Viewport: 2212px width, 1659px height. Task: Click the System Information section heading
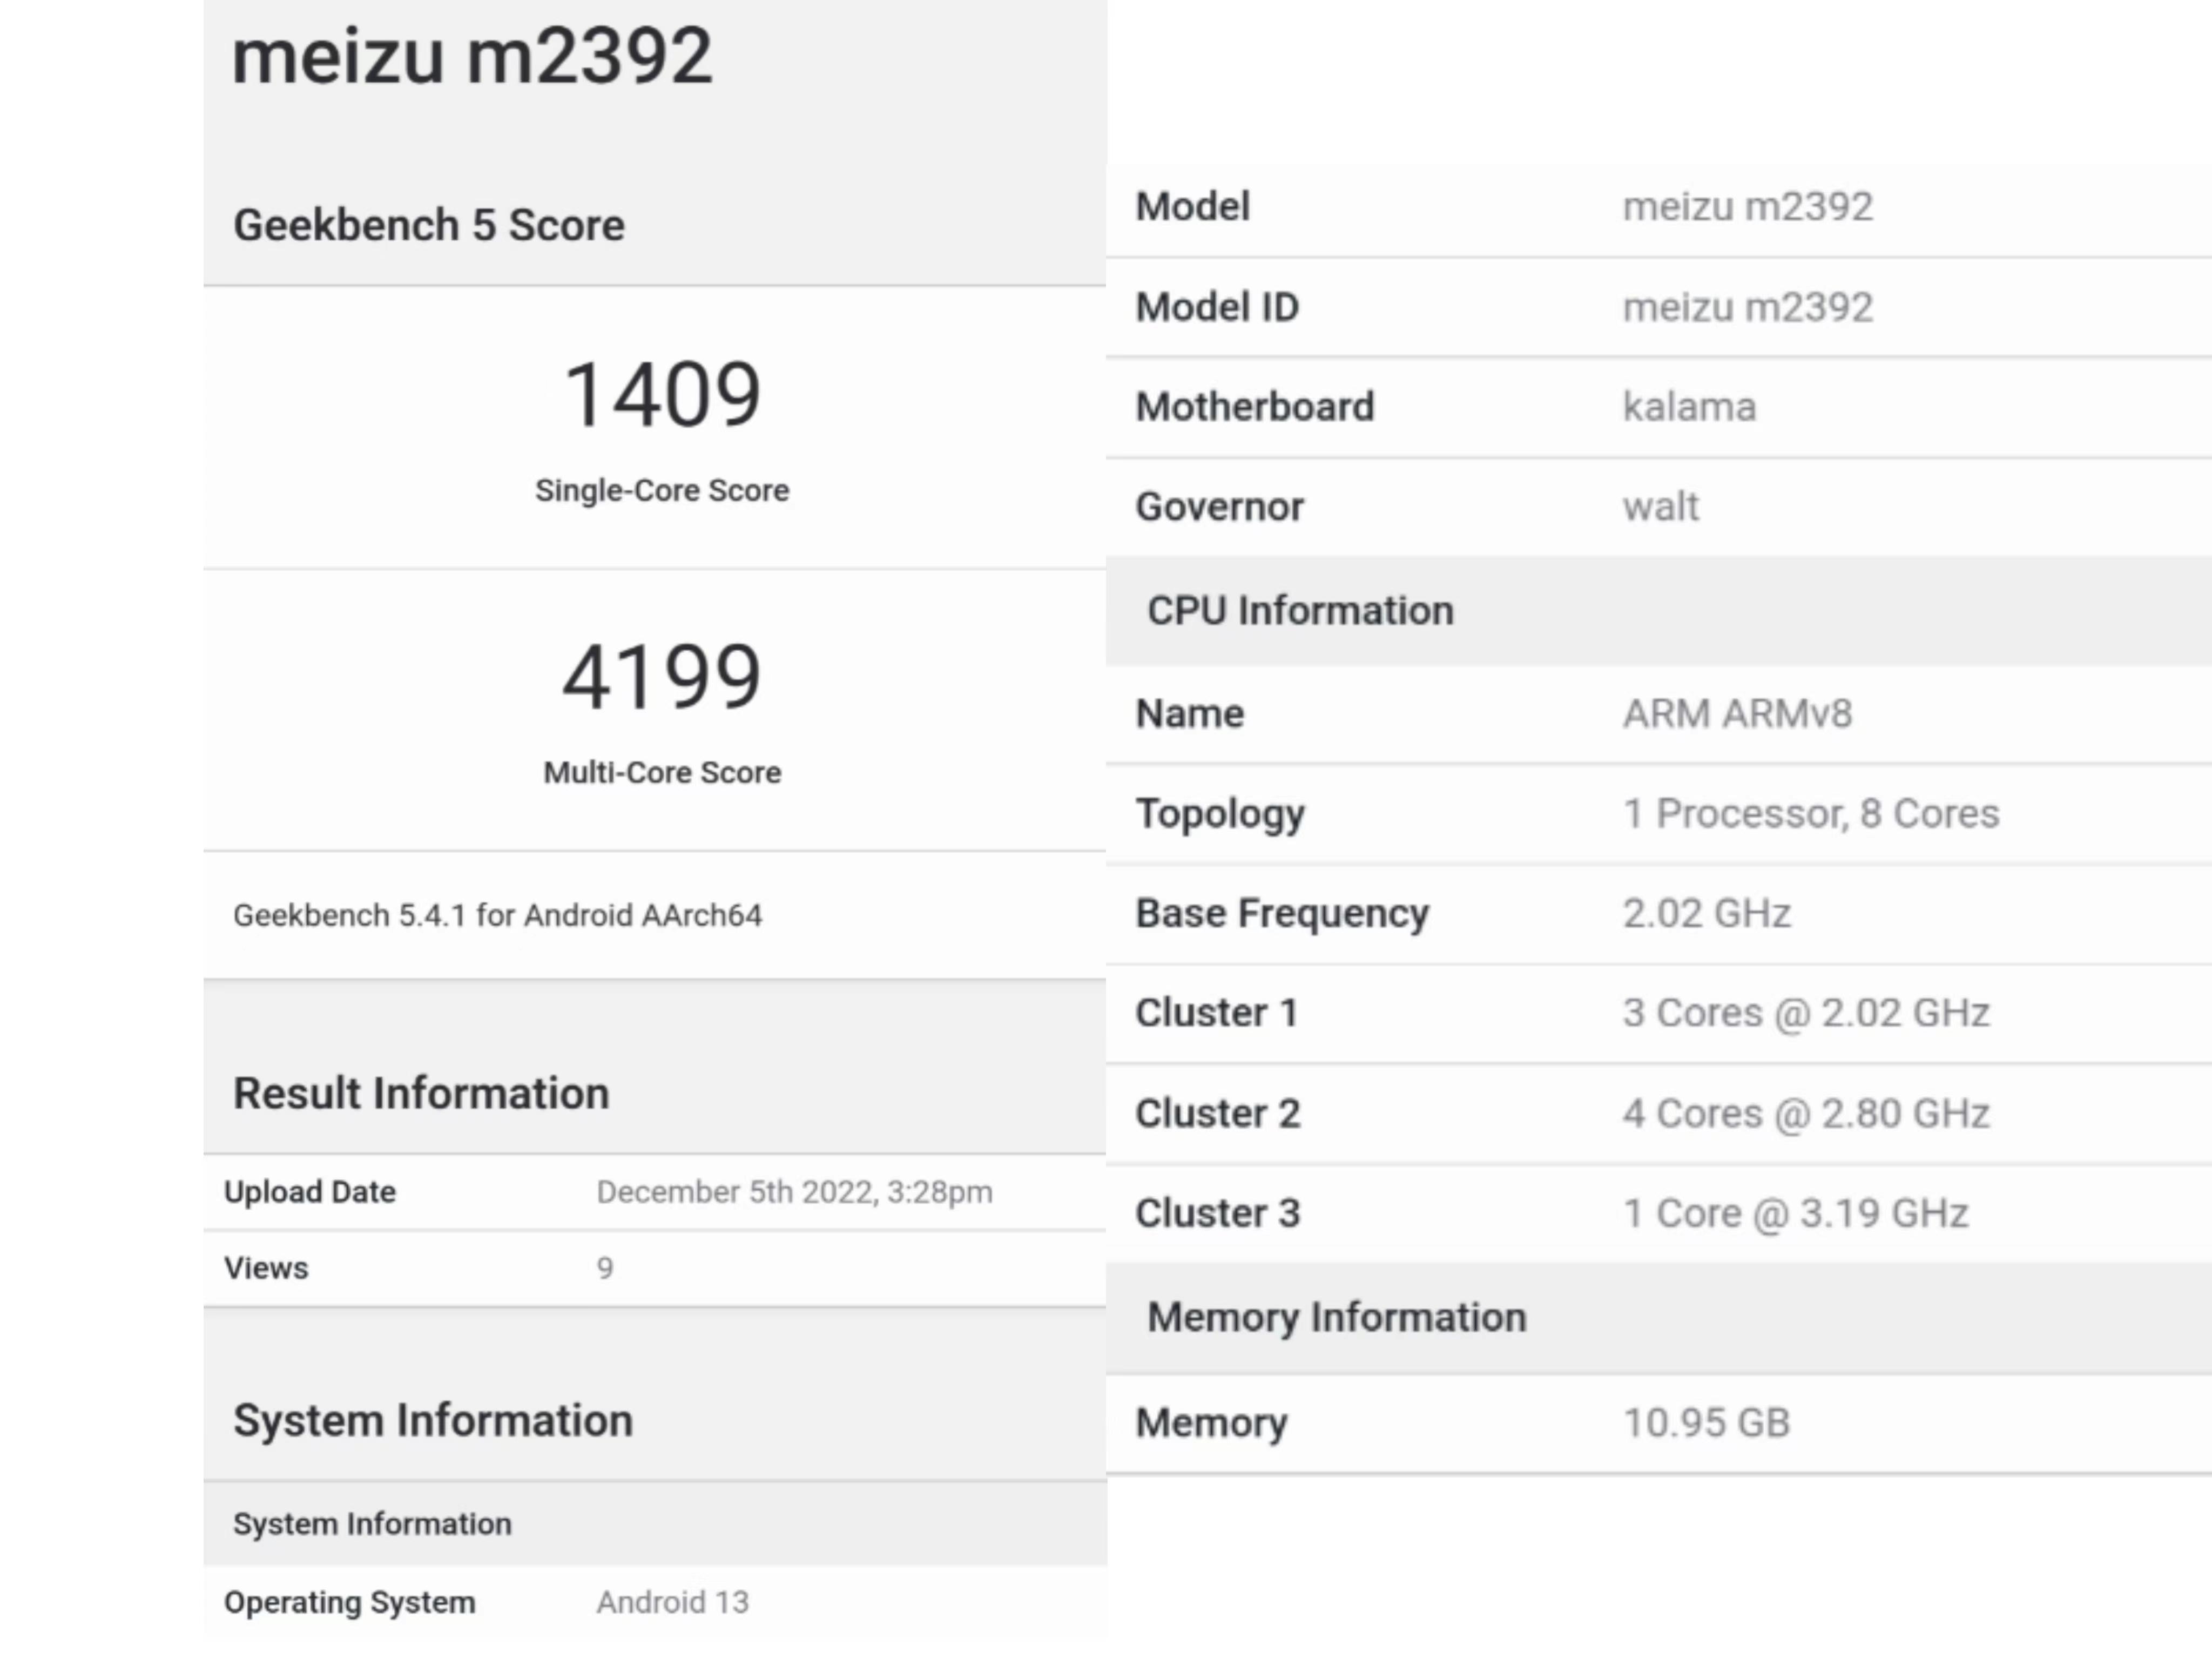[433, 1420]
